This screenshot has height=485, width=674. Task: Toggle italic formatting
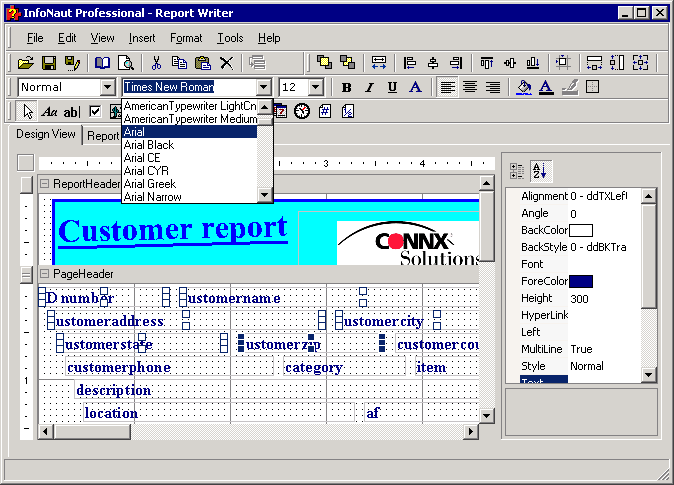click(369, 87)
